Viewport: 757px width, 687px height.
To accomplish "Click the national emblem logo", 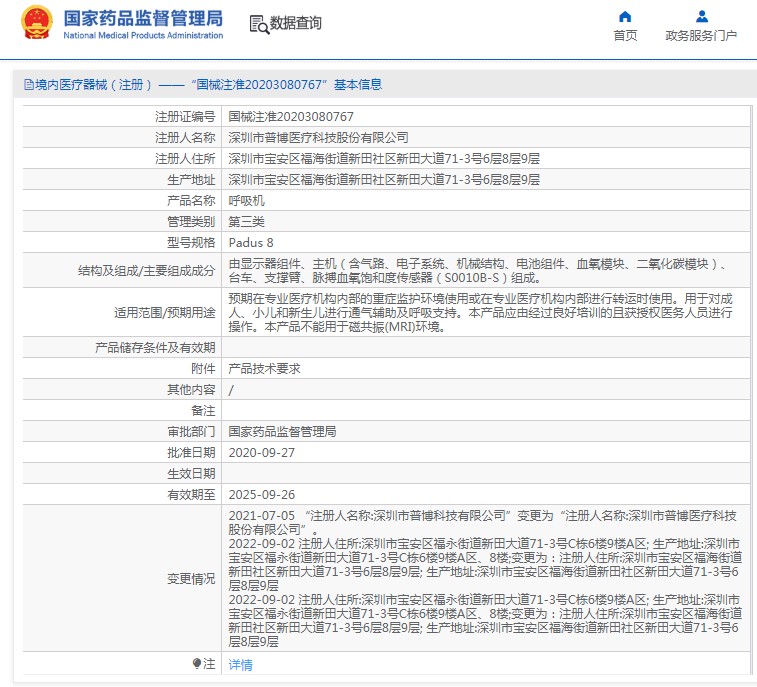I will point(37,22).
